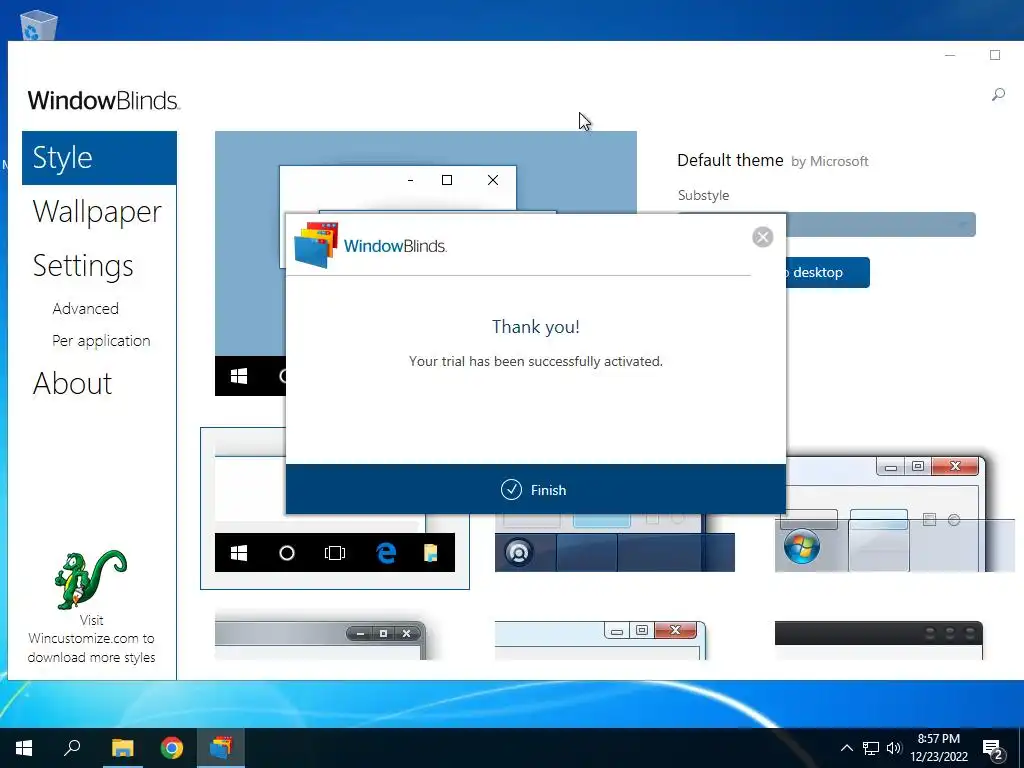This screenshot has width=1024, height=768.
Task: Select the light blue red-close style thumbnail
Action: [x=600, y=640]
